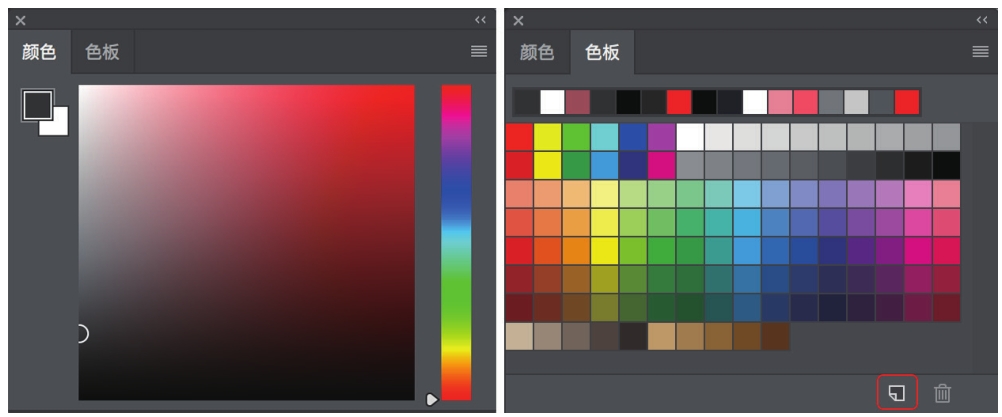The width and height of the screenshot is (1002, 417).
Task: Open the Color panel hamburger menu
Action: (x=479, y=52)
